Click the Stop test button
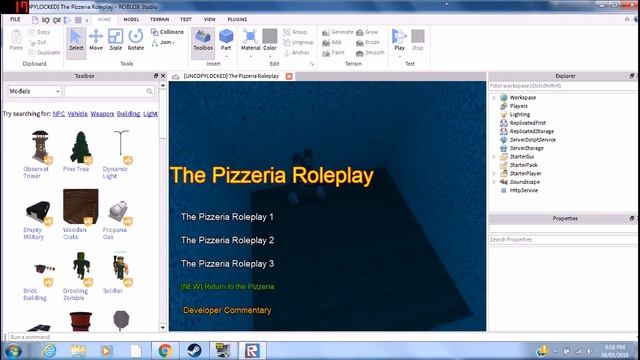The width and height of the screenshot is (640, 360). click(418, 40)
